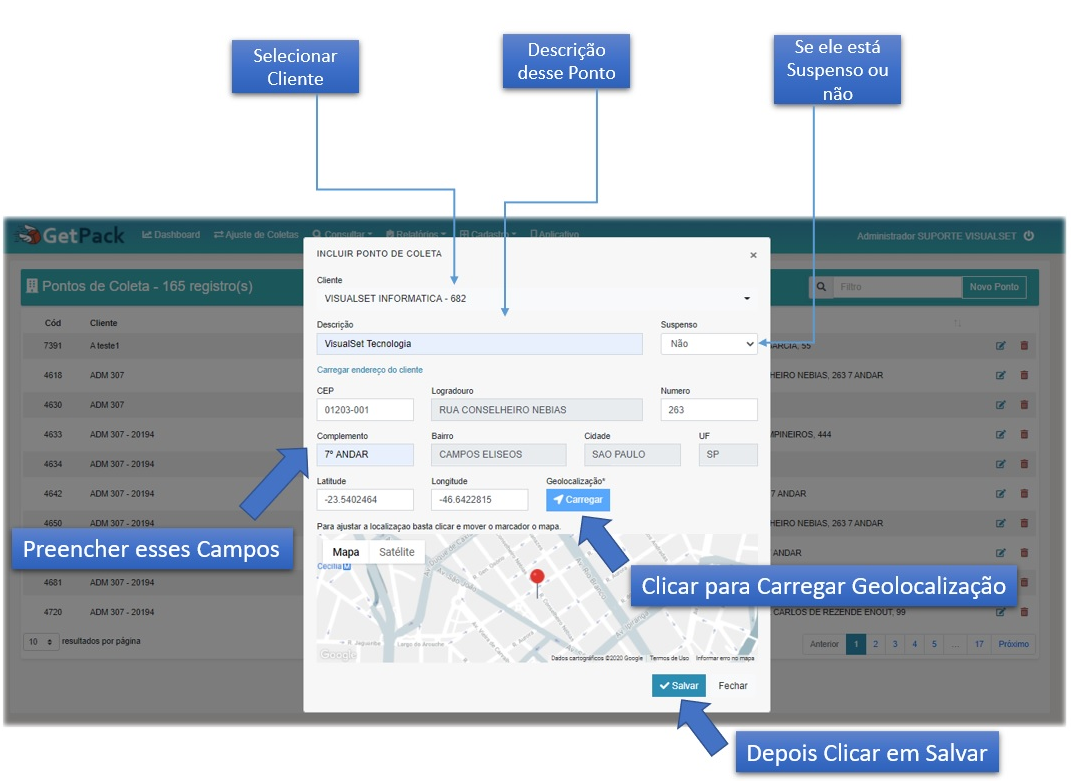The image size is (1071, 781).
Task: Open Ajuste de Coletas in the navbar
Action: point(256,234)
